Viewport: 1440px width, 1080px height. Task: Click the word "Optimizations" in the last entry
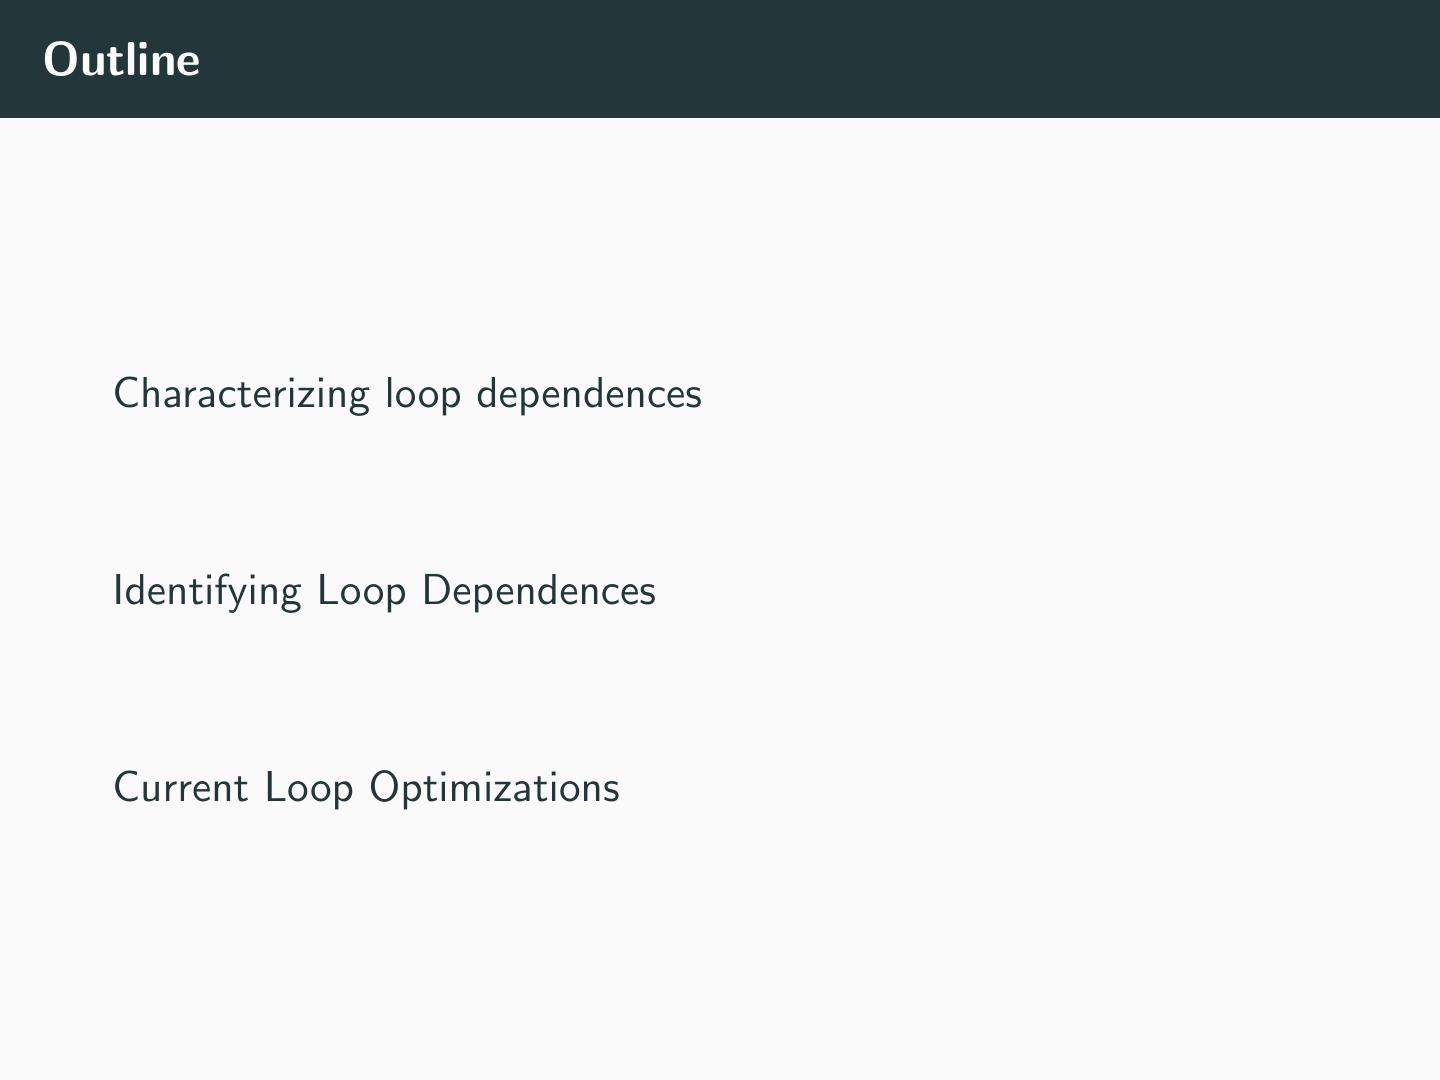coord(494,788)
